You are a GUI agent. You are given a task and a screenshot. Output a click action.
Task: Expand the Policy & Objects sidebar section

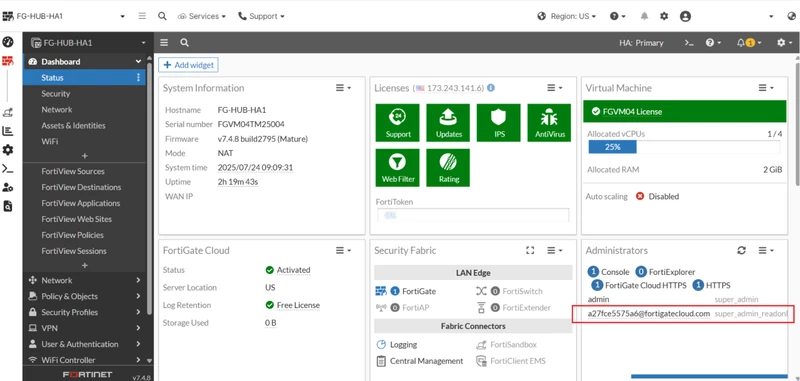click(x=84, y=296)
